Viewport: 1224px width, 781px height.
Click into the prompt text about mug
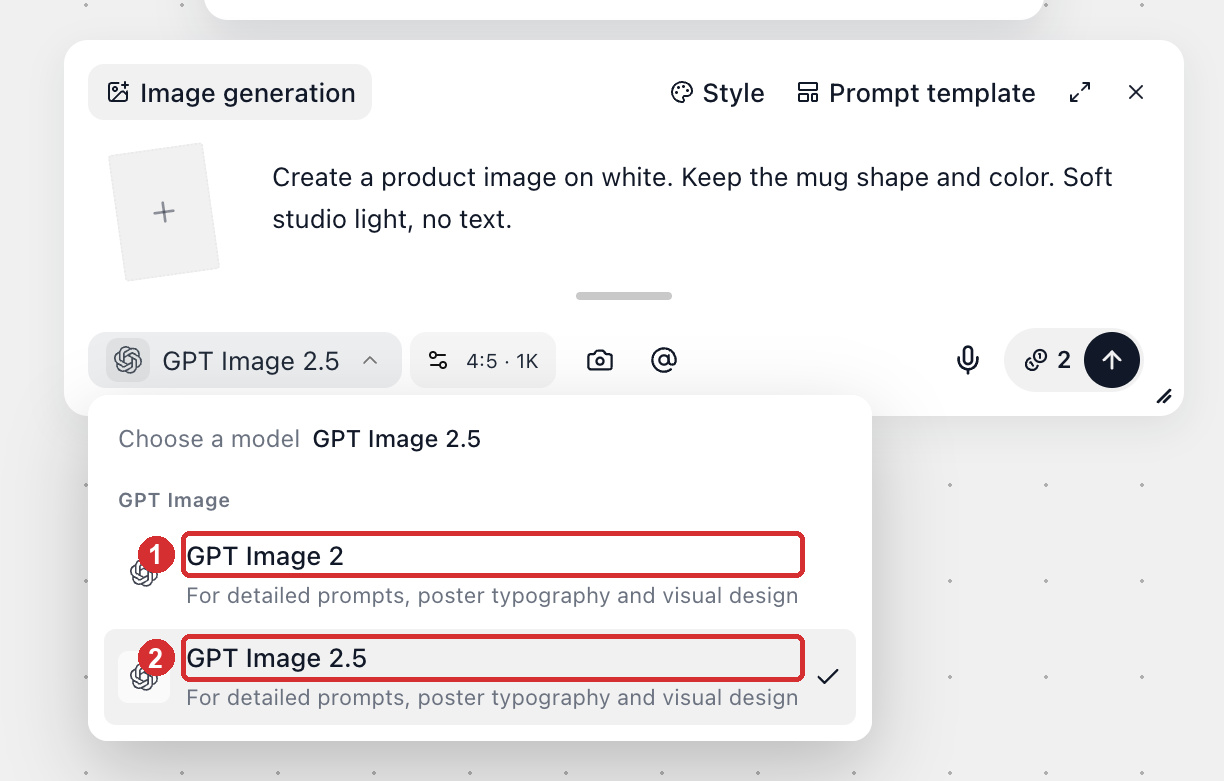pyautogui.click(x=692, y=198)
